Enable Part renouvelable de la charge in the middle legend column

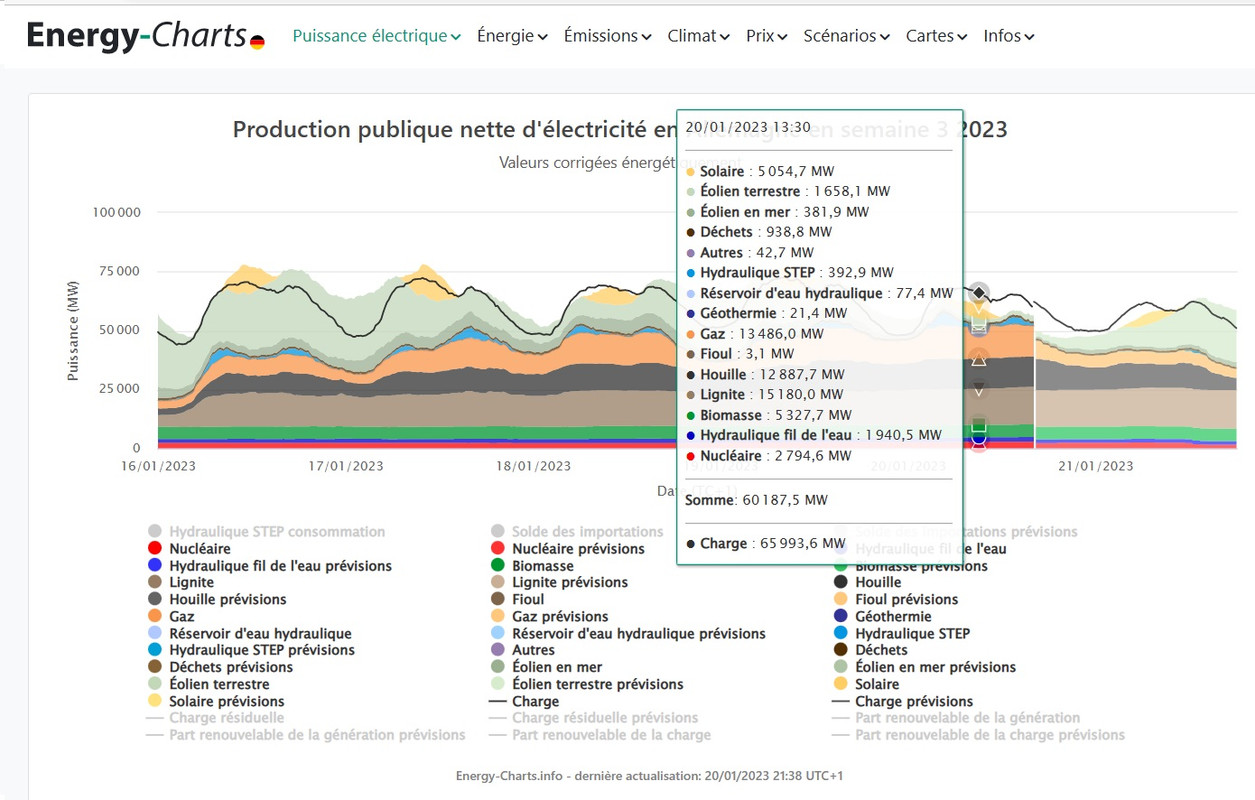click(600, 735)
